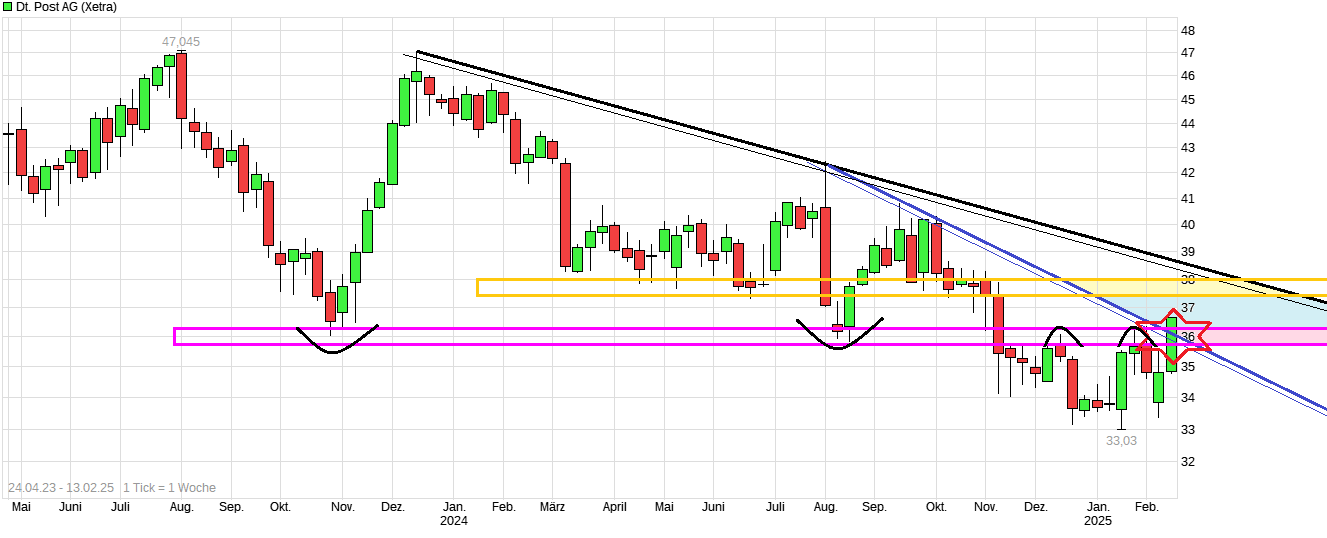Image resolution: width=1327 pixels, height=538 pixels.
Task: Click the 2024 year label on the time axis
Action: [454, 521]
